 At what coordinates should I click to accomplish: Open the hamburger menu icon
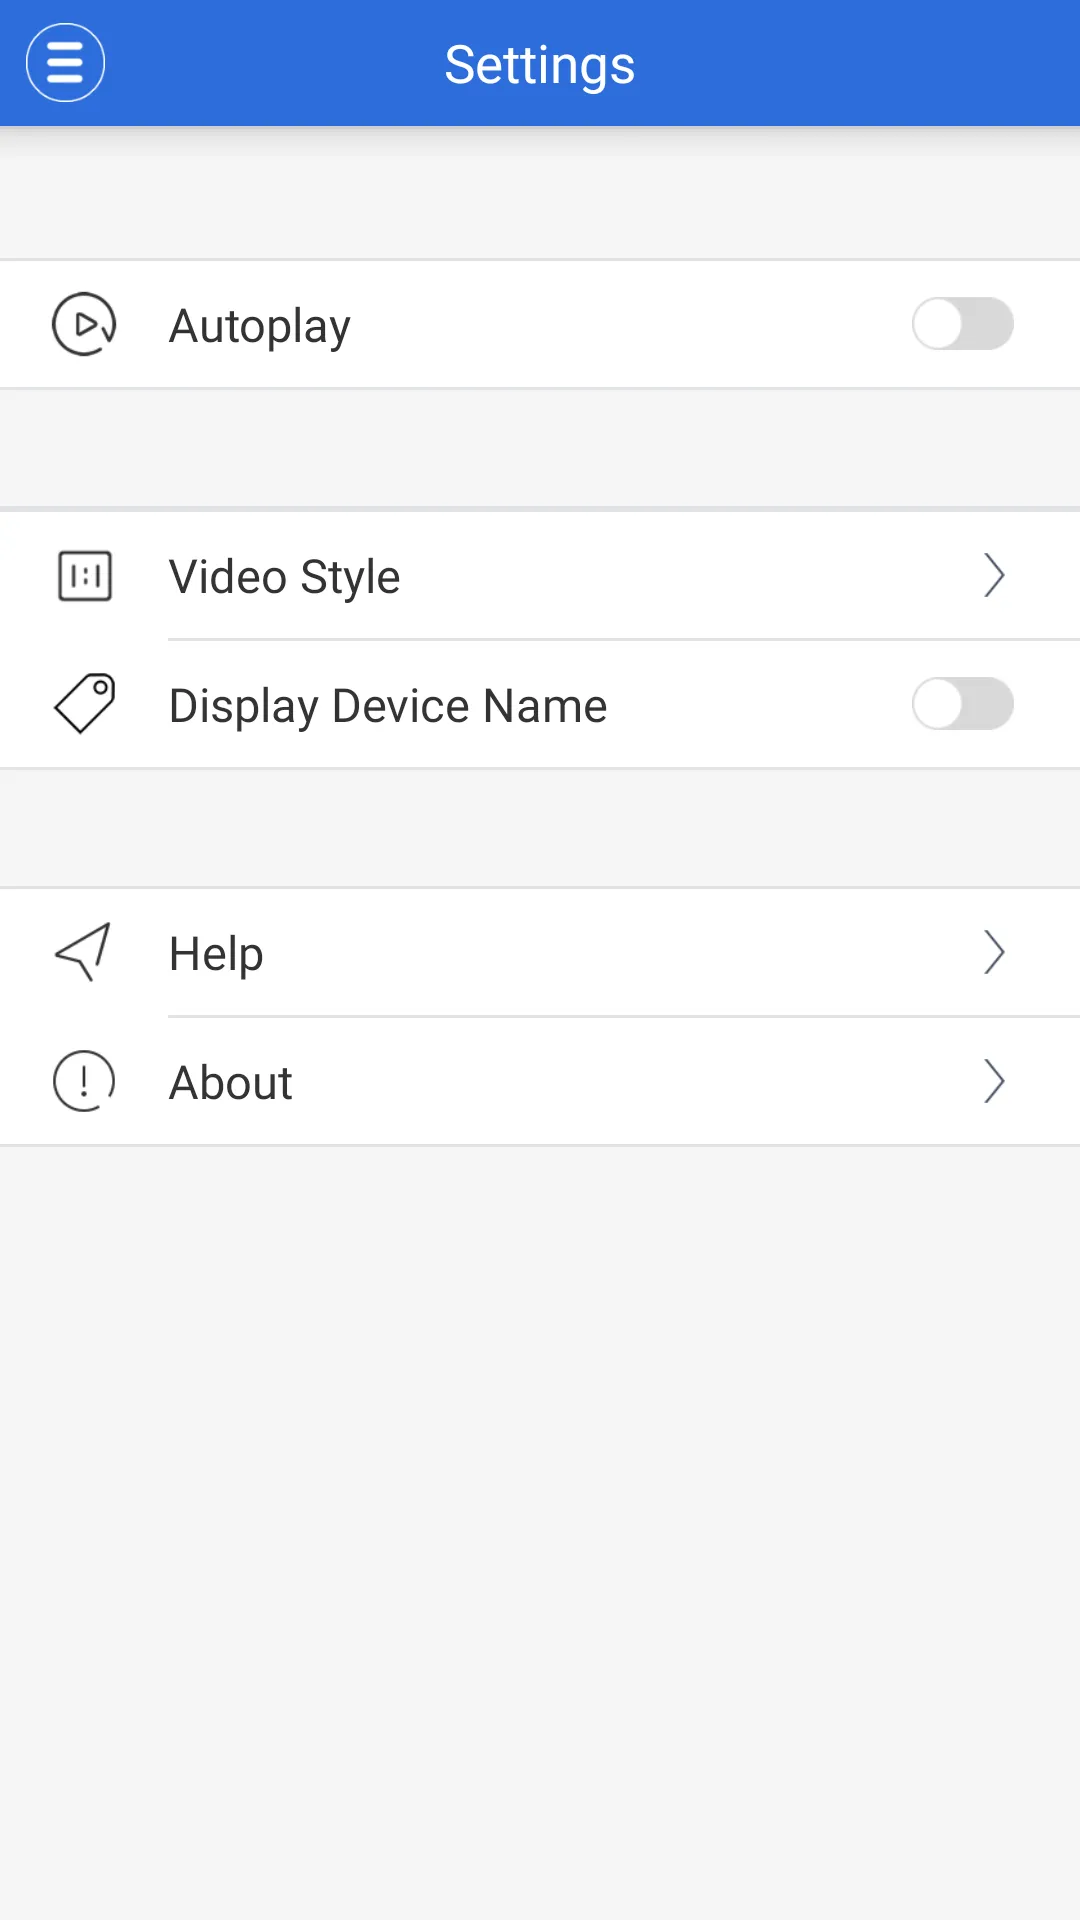coord(65,63)
